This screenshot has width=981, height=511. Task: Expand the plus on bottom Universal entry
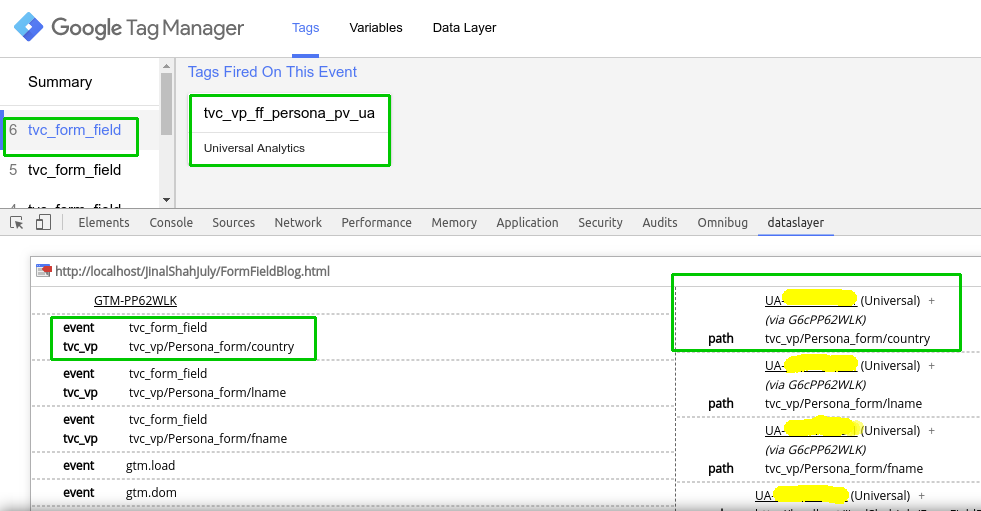(922, 496)
